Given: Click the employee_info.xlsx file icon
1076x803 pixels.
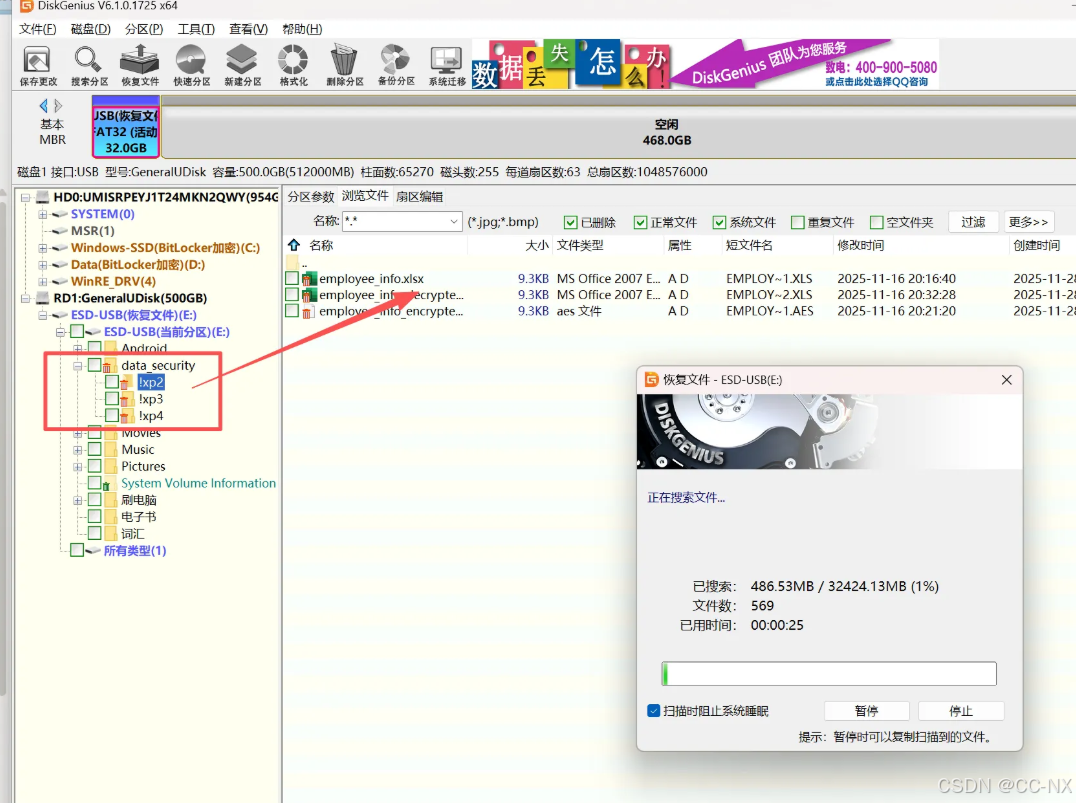Looking at the screenshot, I should [309, 279].
